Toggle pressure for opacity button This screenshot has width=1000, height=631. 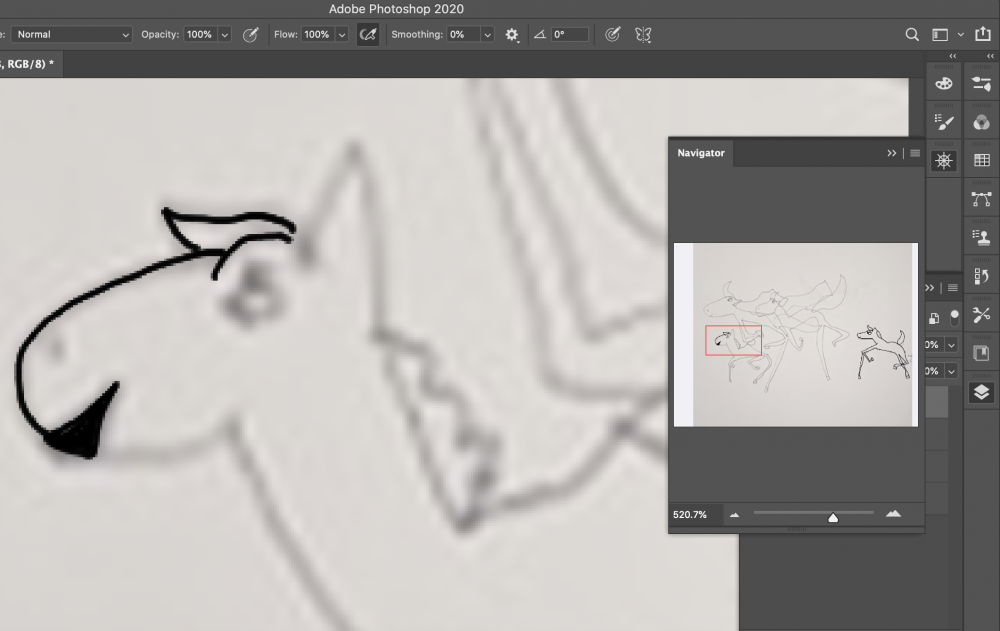click(251, 34)
